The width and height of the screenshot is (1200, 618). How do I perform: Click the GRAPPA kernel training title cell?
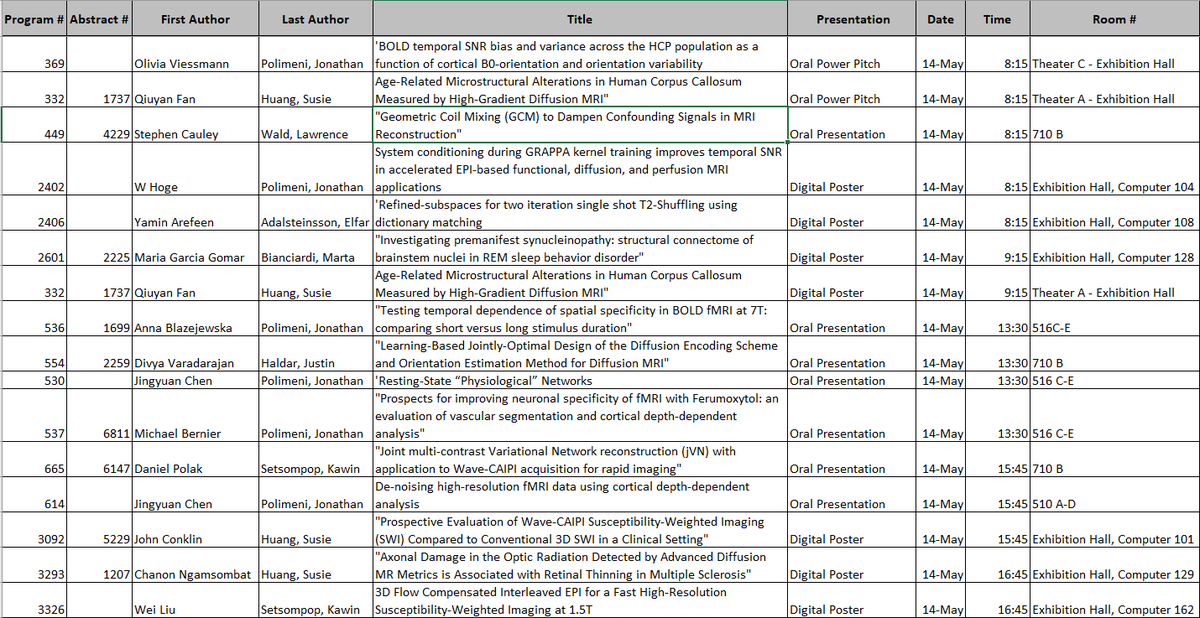pos(579,170)
